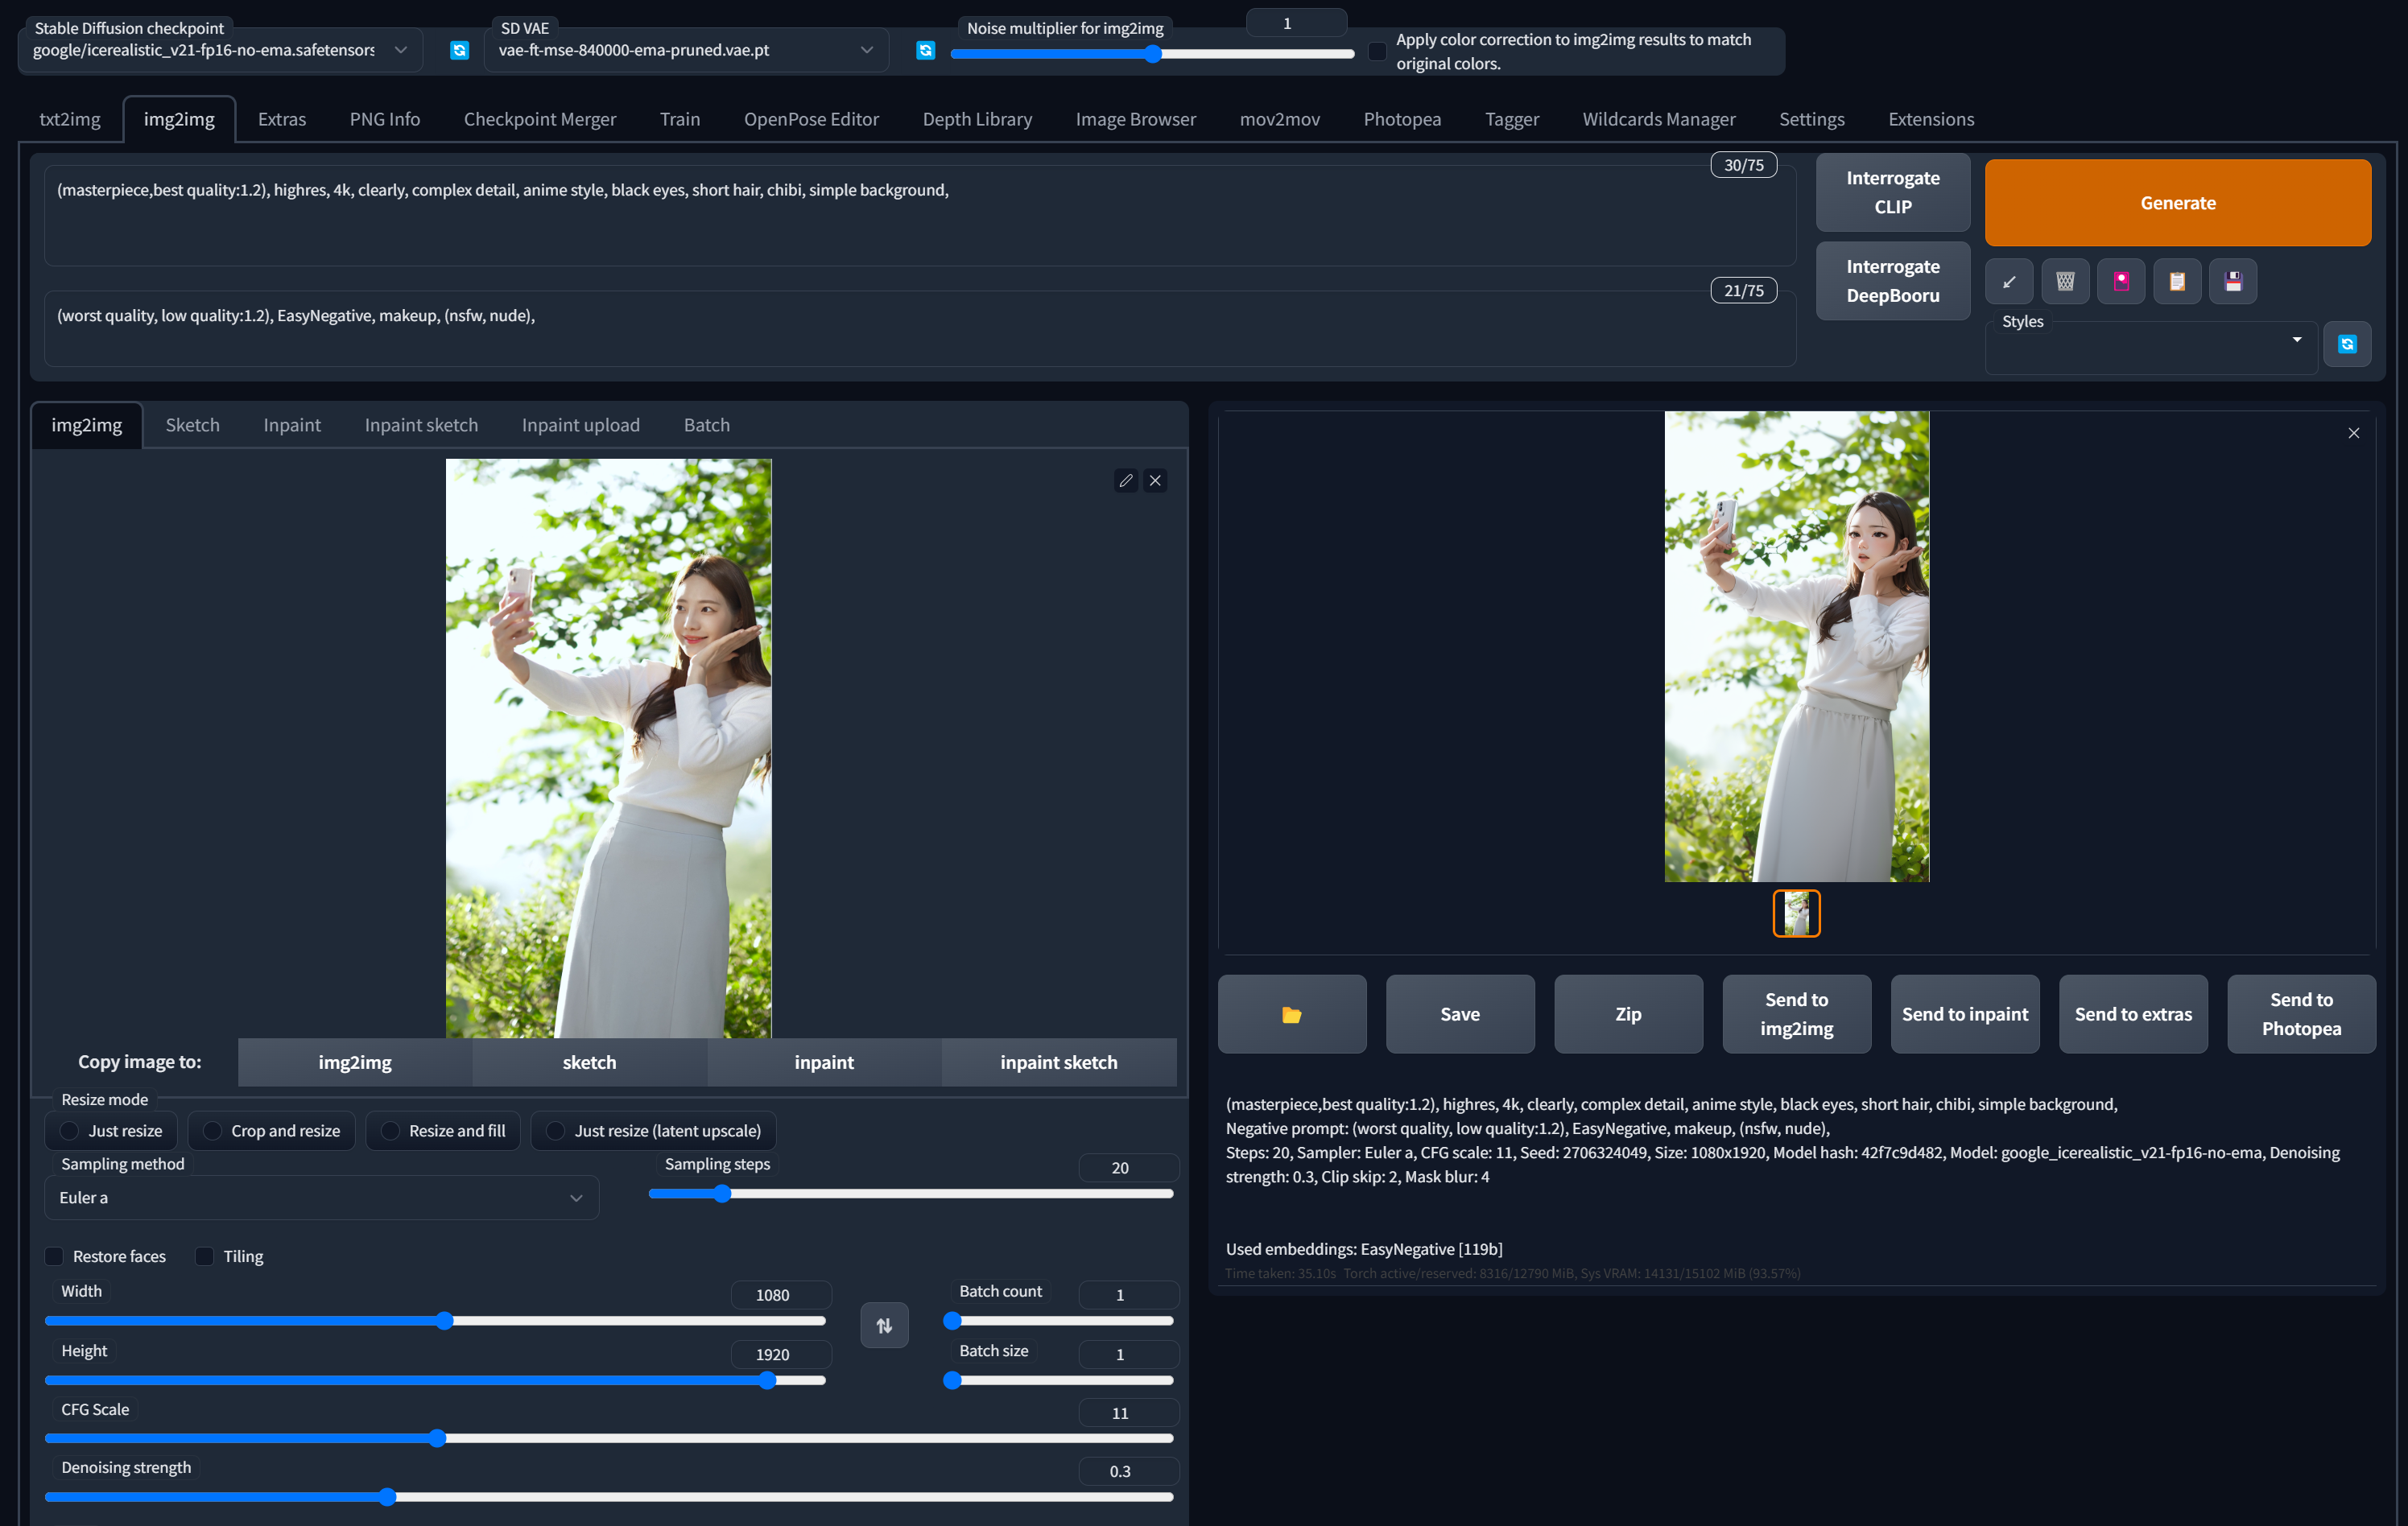2408x1526 pixels.
Task: Open the Styles dropdown
Action: [2150, 345]
